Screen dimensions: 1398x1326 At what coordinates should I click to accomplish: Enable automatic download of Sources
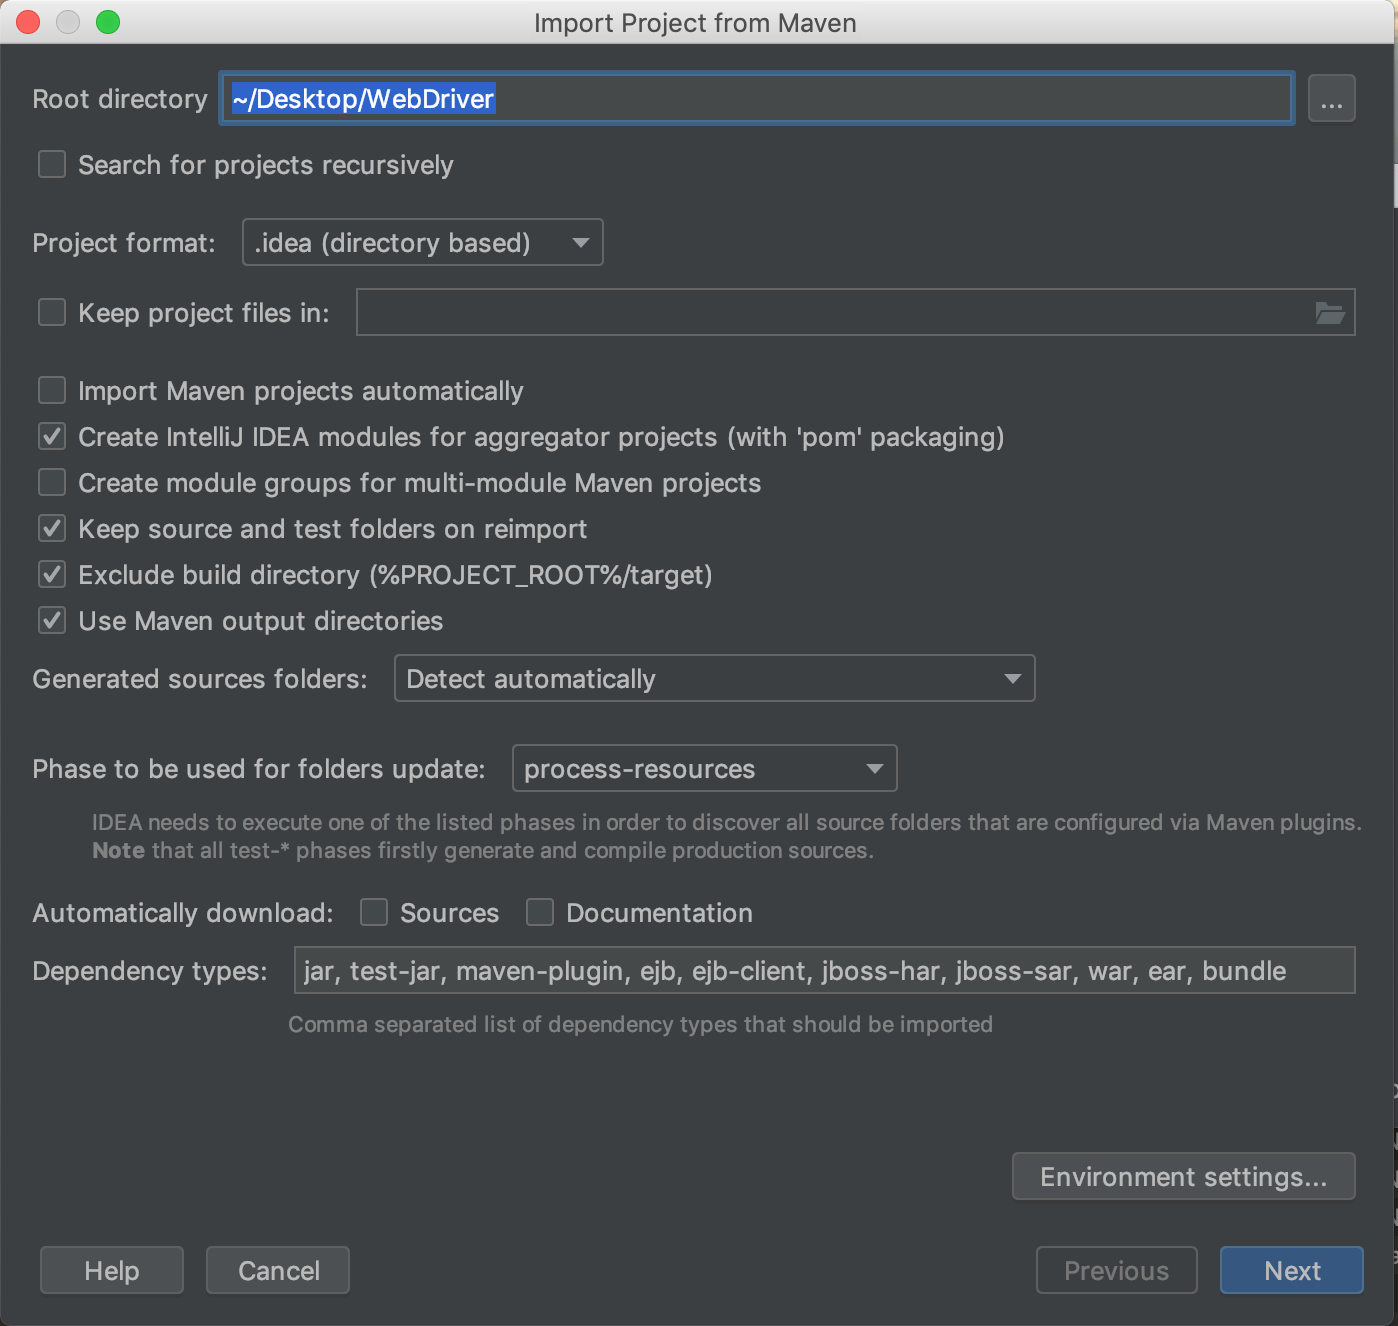point(374,912)
